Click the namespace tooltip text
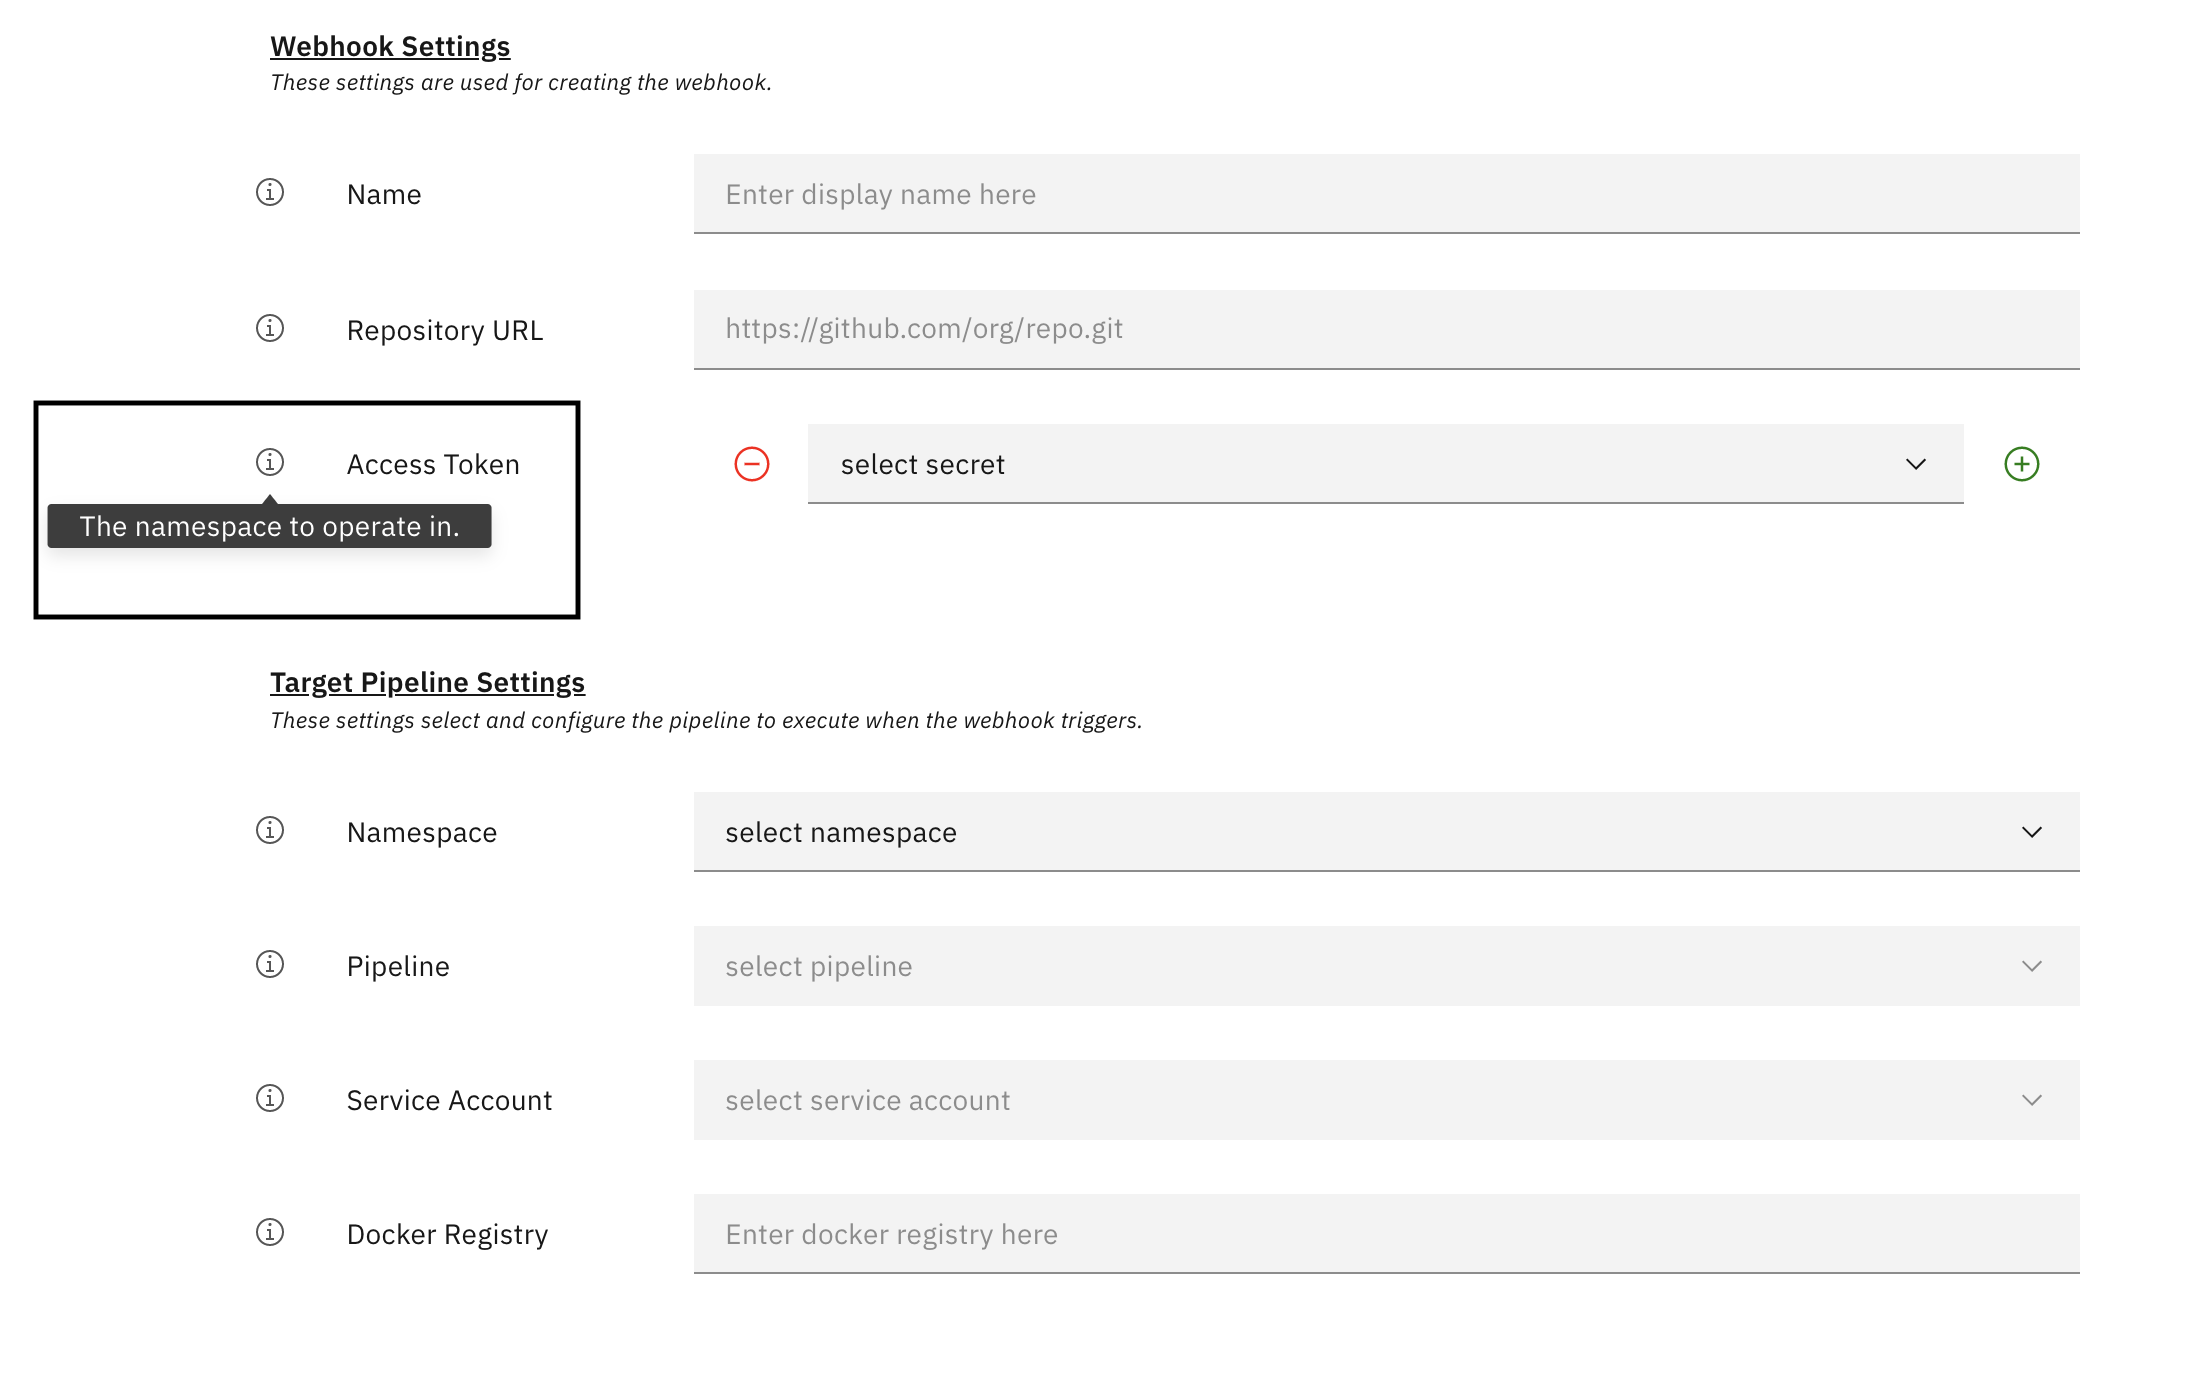 [269, 525]
